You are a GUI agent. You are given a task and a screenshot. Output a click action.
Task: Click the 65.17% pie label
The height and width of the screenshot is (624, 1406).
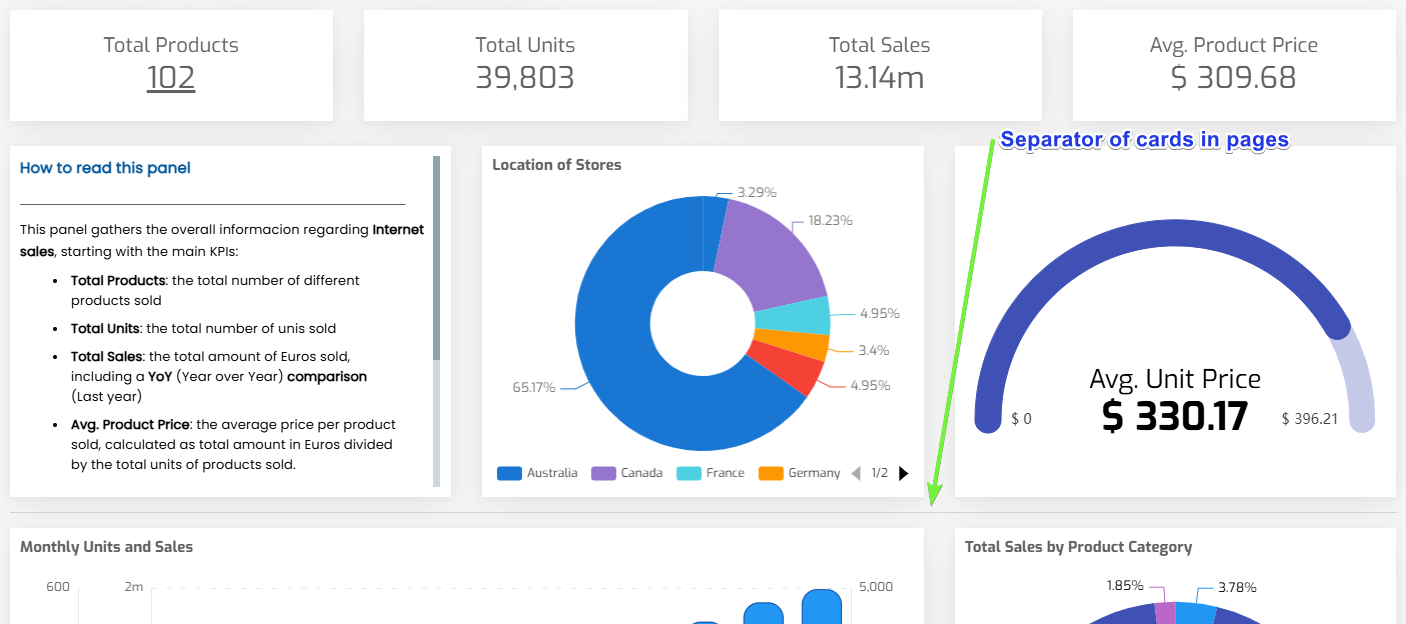coord(534,387)
